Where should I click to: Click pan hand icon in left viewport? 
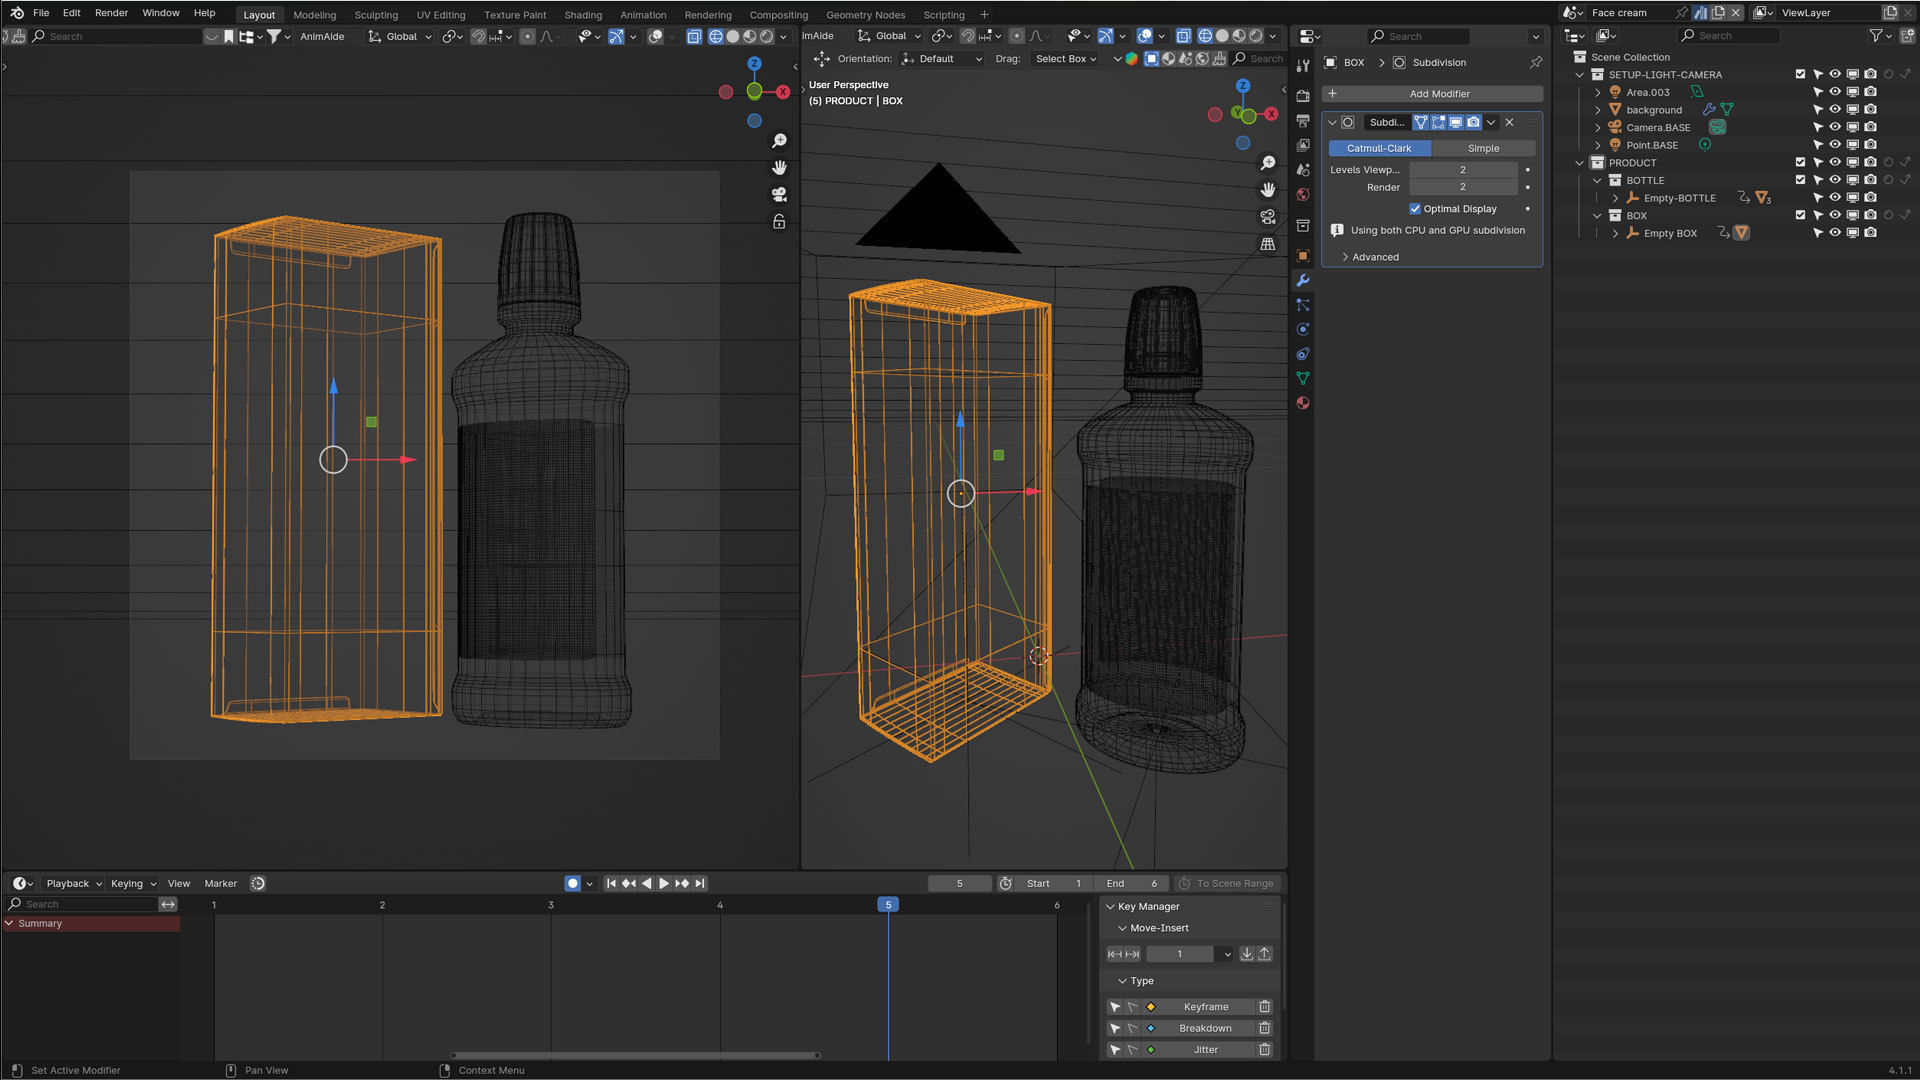[779, 167]
